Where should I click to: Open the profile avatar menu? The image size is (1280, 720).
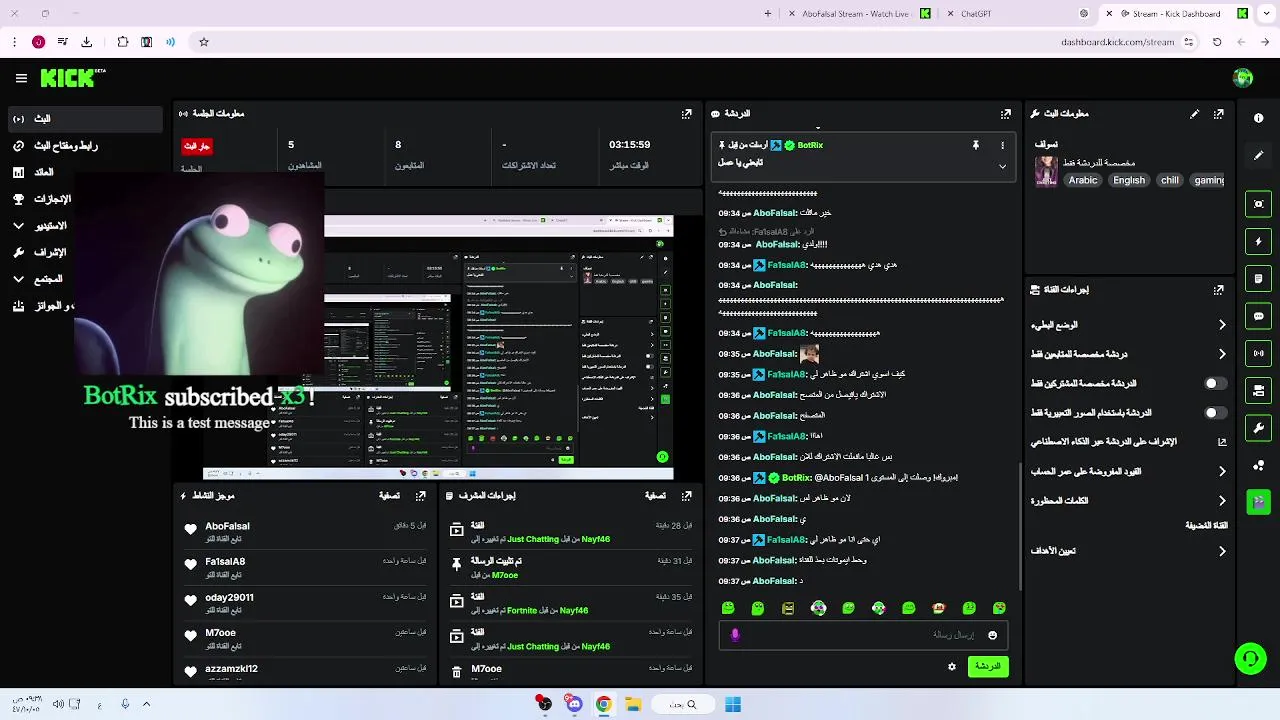click(1243, 78)
